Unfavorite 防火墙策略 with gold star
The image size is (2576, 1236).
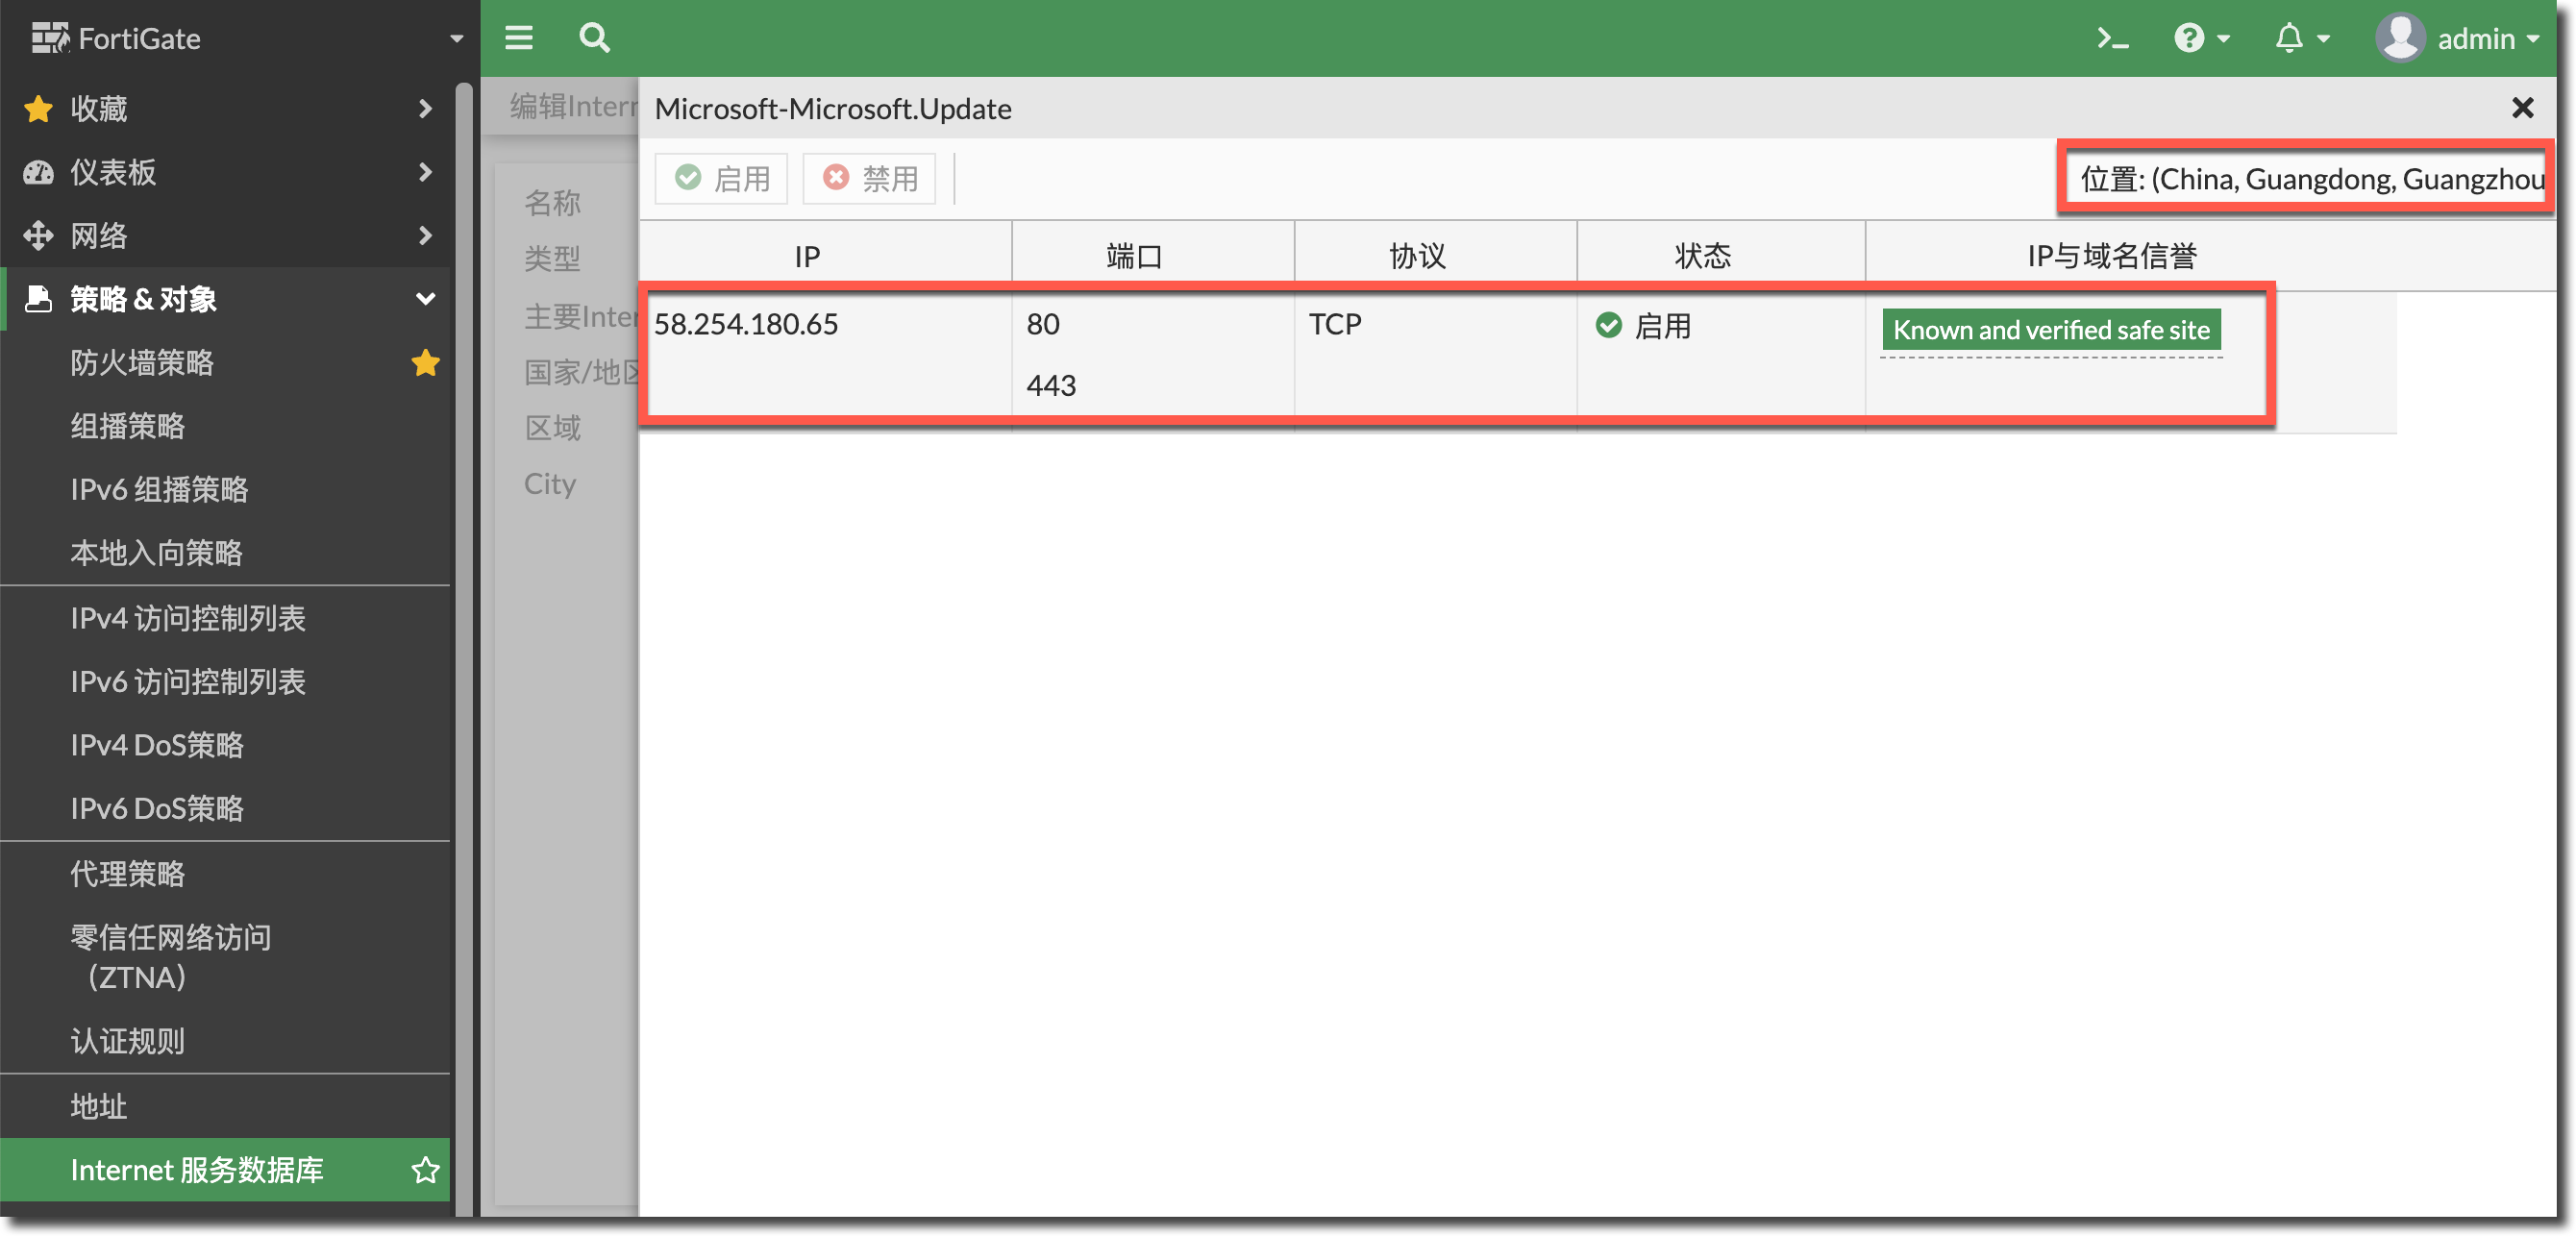tap(425, 362)
